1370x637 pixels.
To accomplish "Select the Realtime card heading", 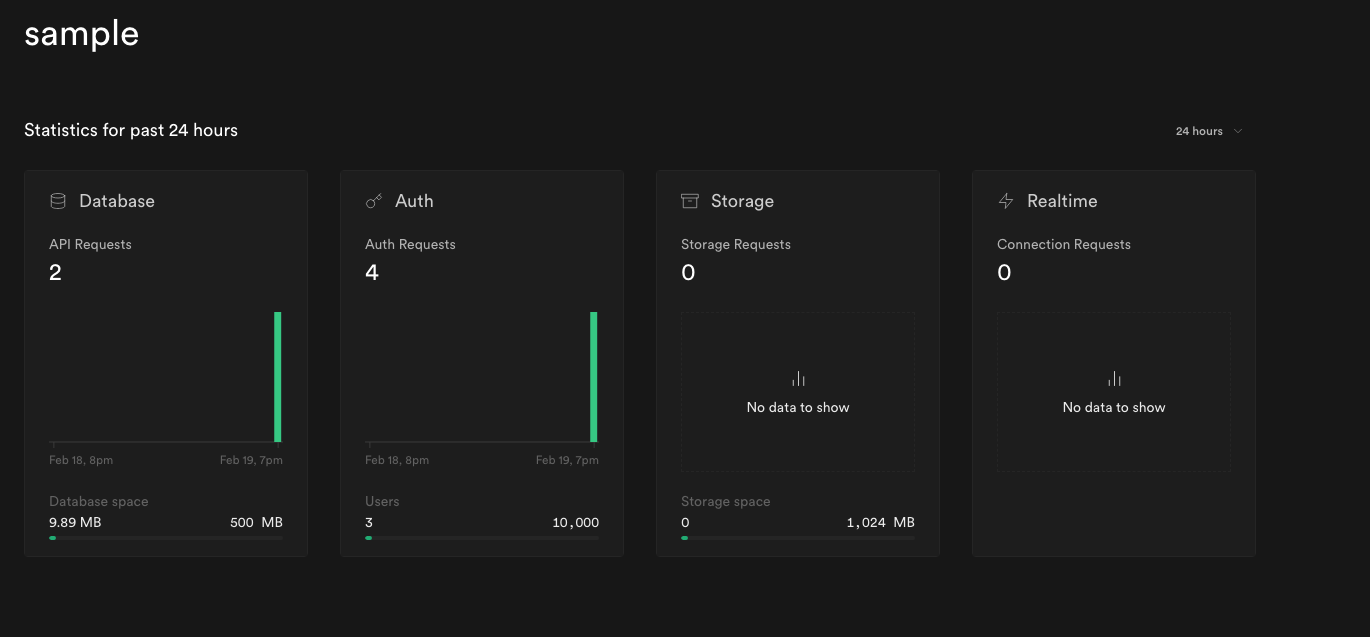I will [1062, 201].
